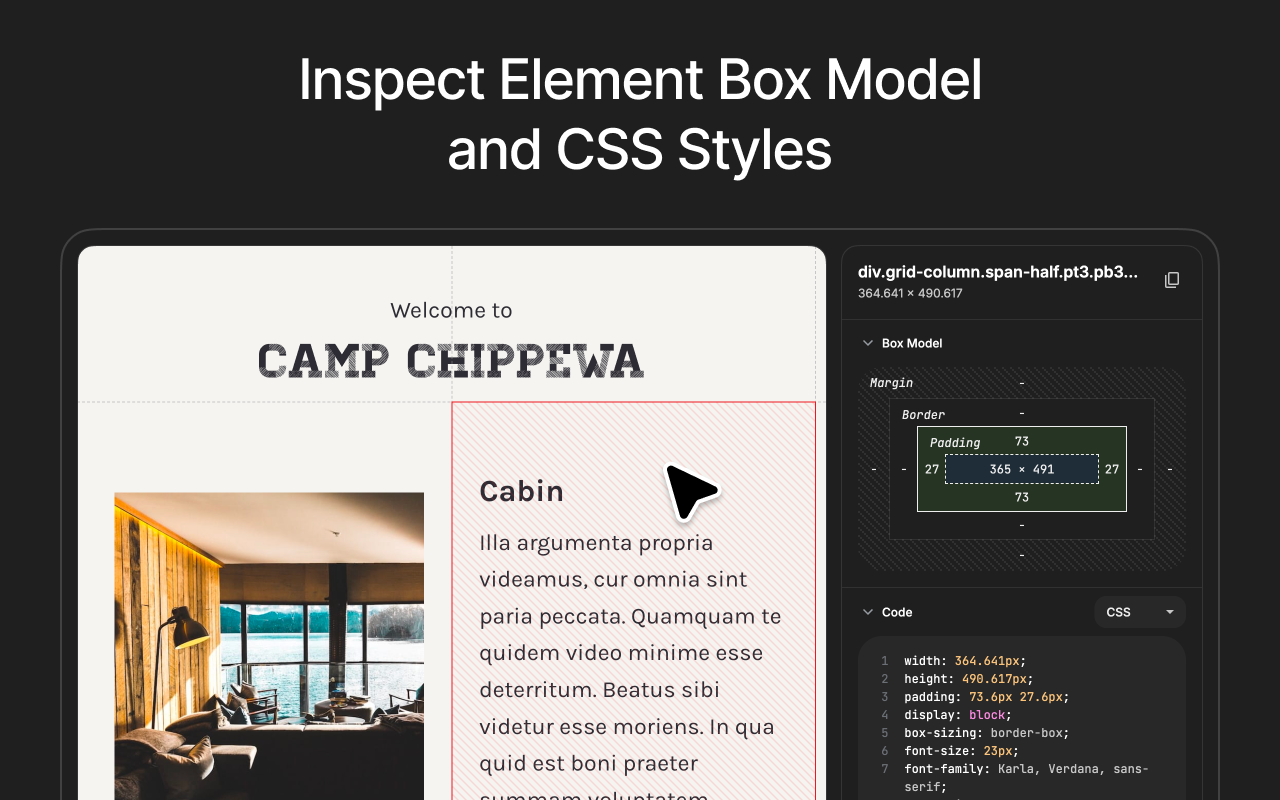Select the display: block code line
The width and height of the screenshot is (1280, 800).
pos(958,715)
